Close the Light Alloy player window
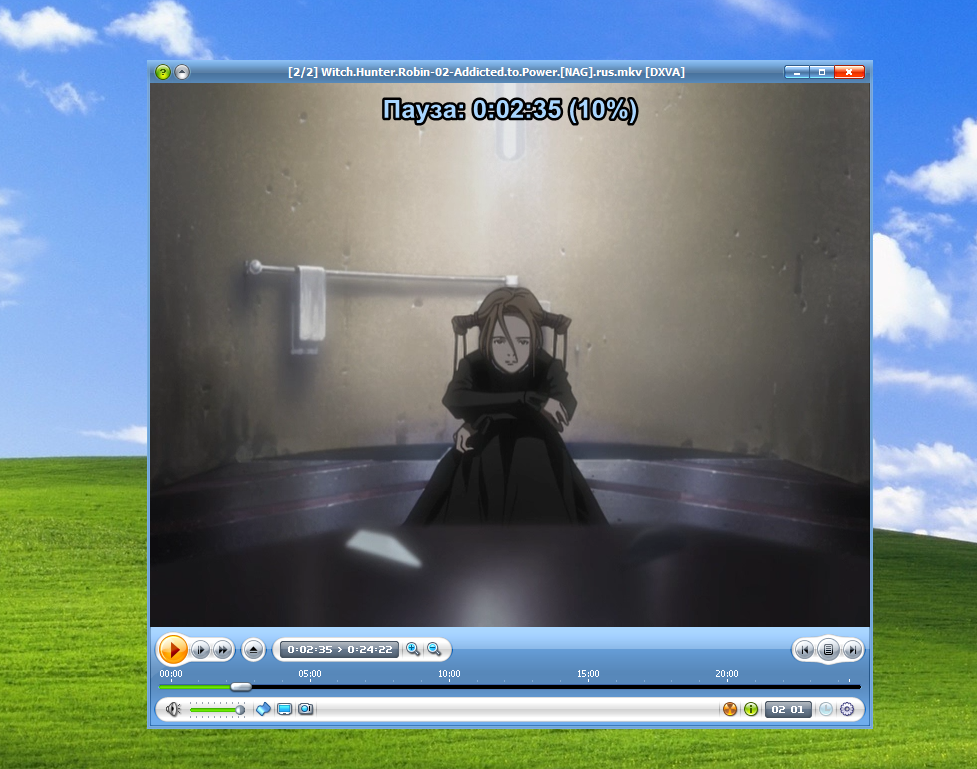The image size is (977, 769). [x=849, y=72]
